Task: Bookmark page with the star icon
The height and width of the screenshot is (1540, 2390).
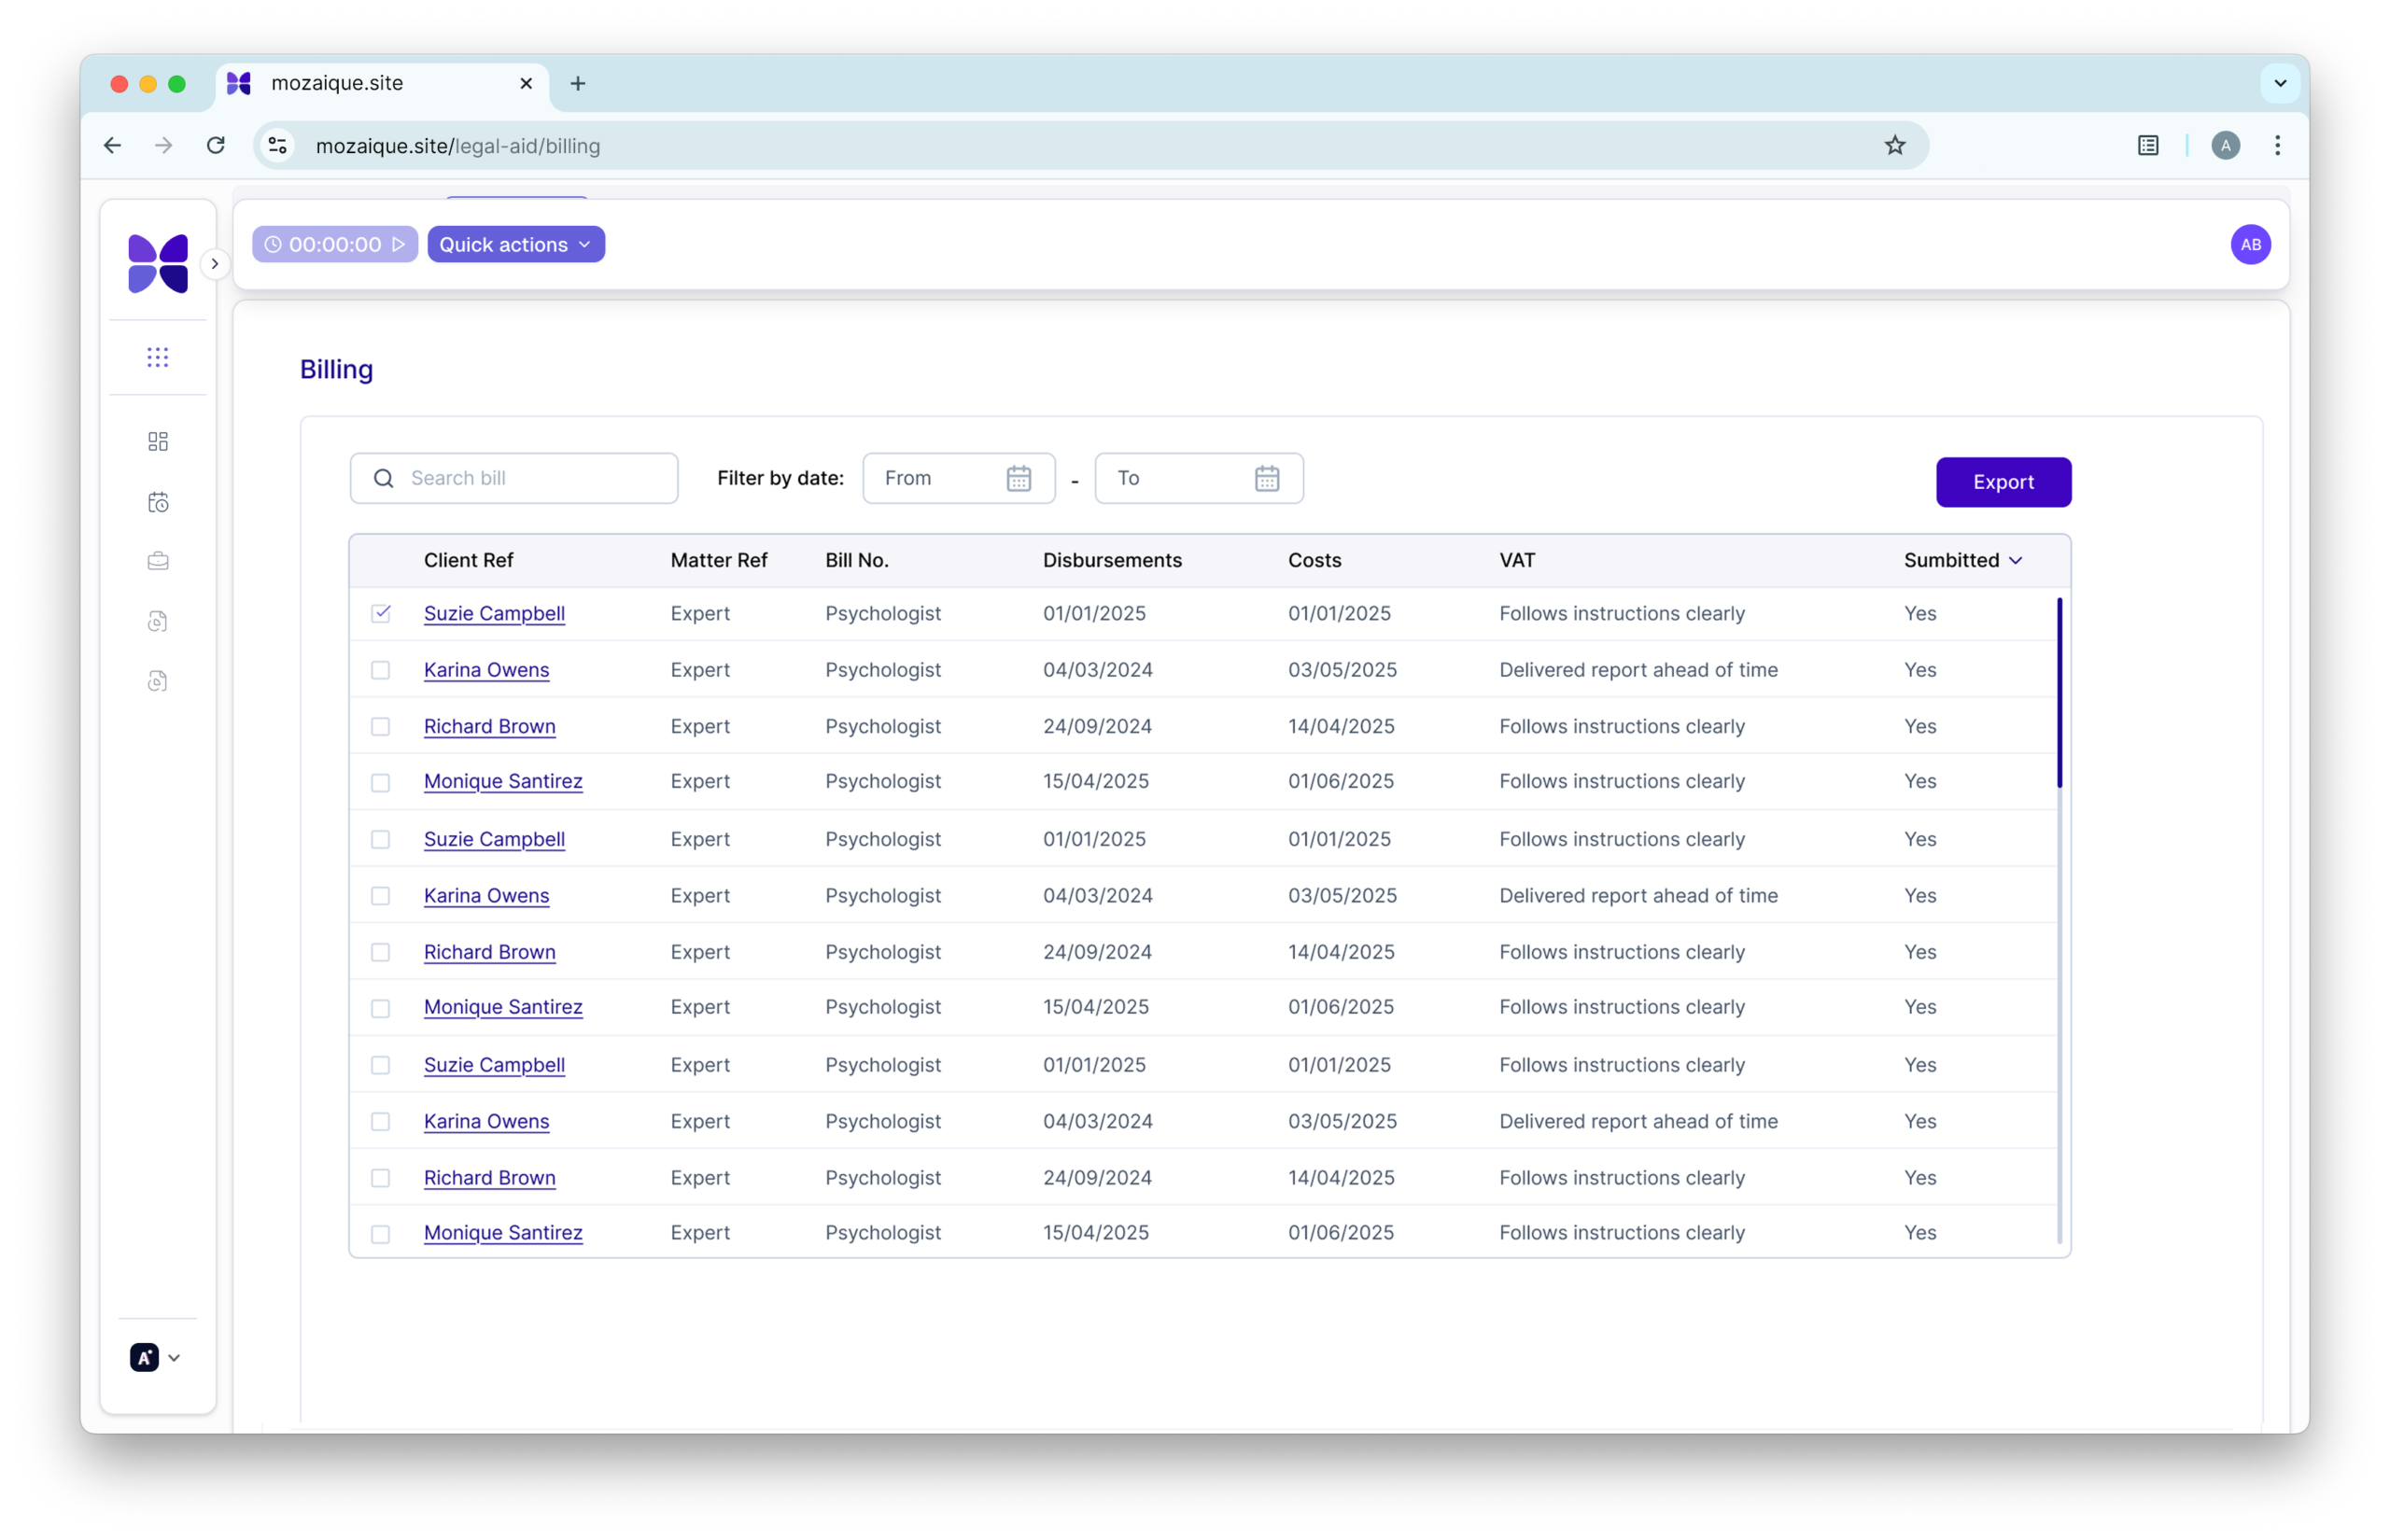Action: coord(1894,146)
